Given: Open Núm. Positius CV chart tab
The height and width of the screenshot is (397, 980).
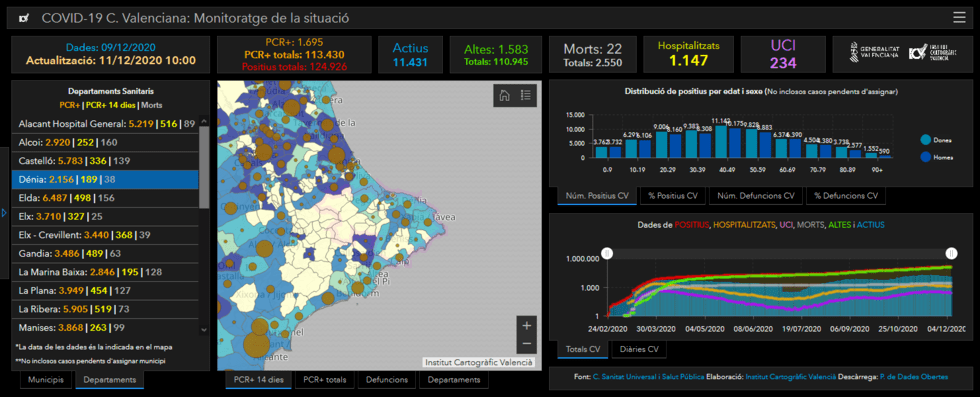Looking at the screenshot, I should click(x=597, y=196).
